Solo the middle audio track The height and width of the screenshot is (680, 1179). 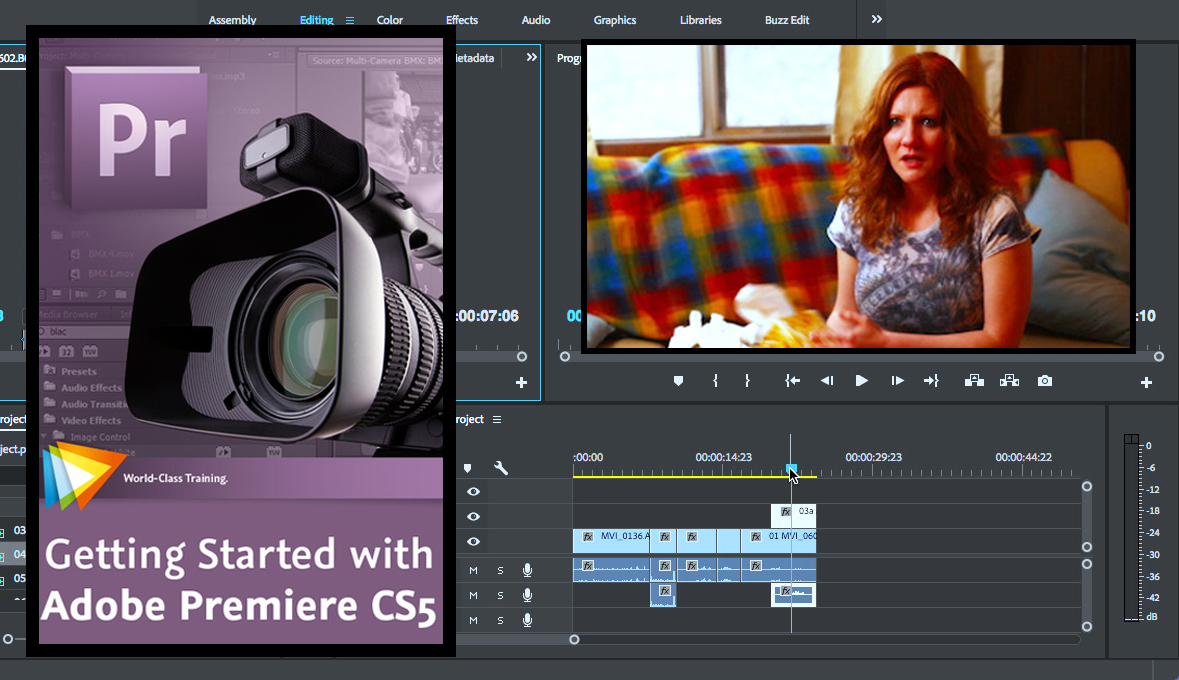click(x=500, y=595)
